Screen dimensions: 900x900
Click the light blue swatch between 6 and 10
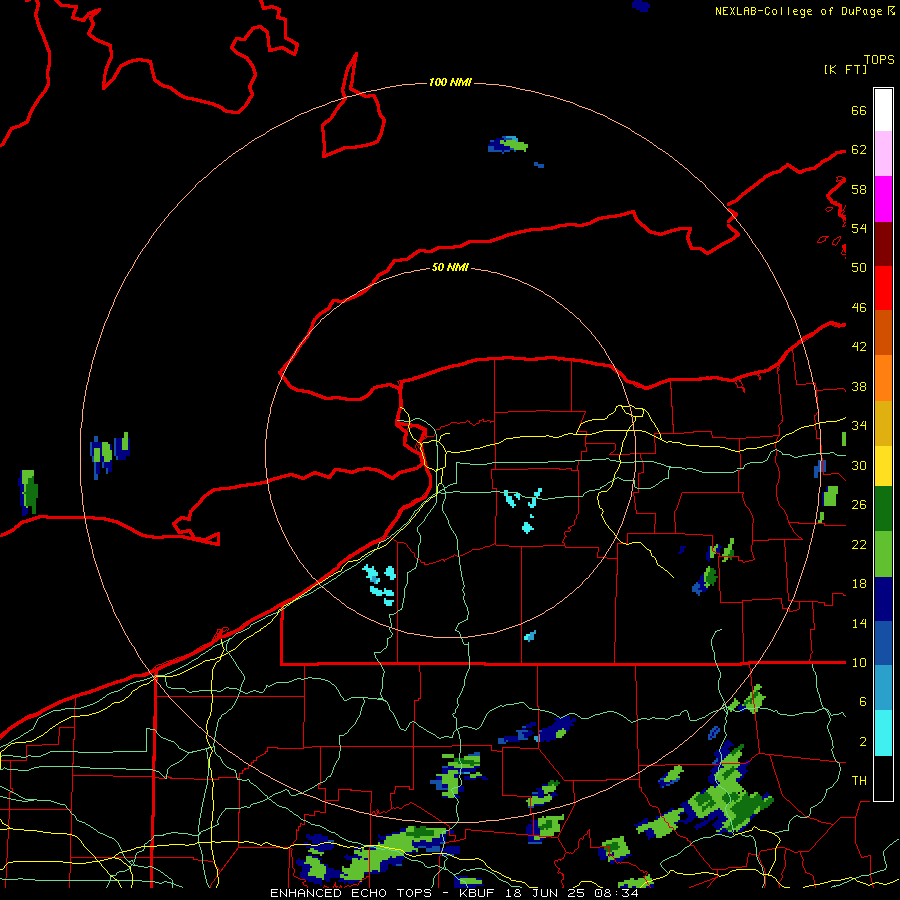tap(883, 688)
